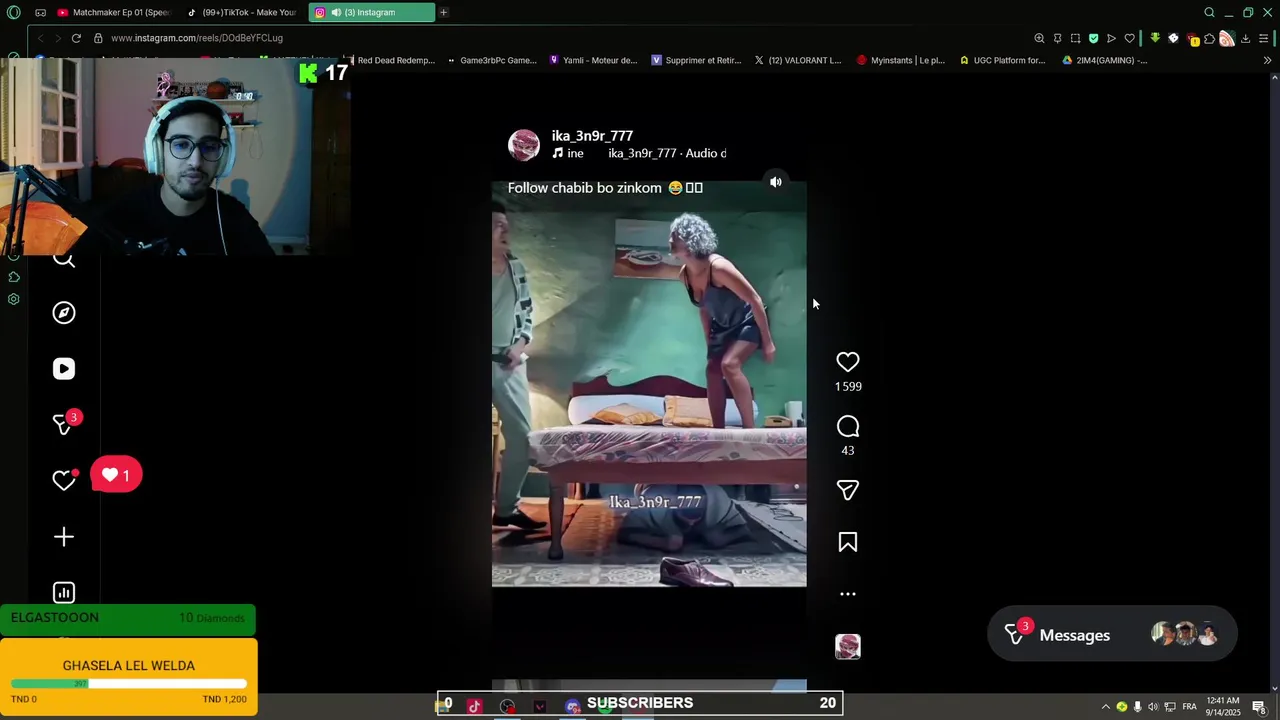
Task: Open the Game3rbPc Game... bookmark
Action: (492, 60)
